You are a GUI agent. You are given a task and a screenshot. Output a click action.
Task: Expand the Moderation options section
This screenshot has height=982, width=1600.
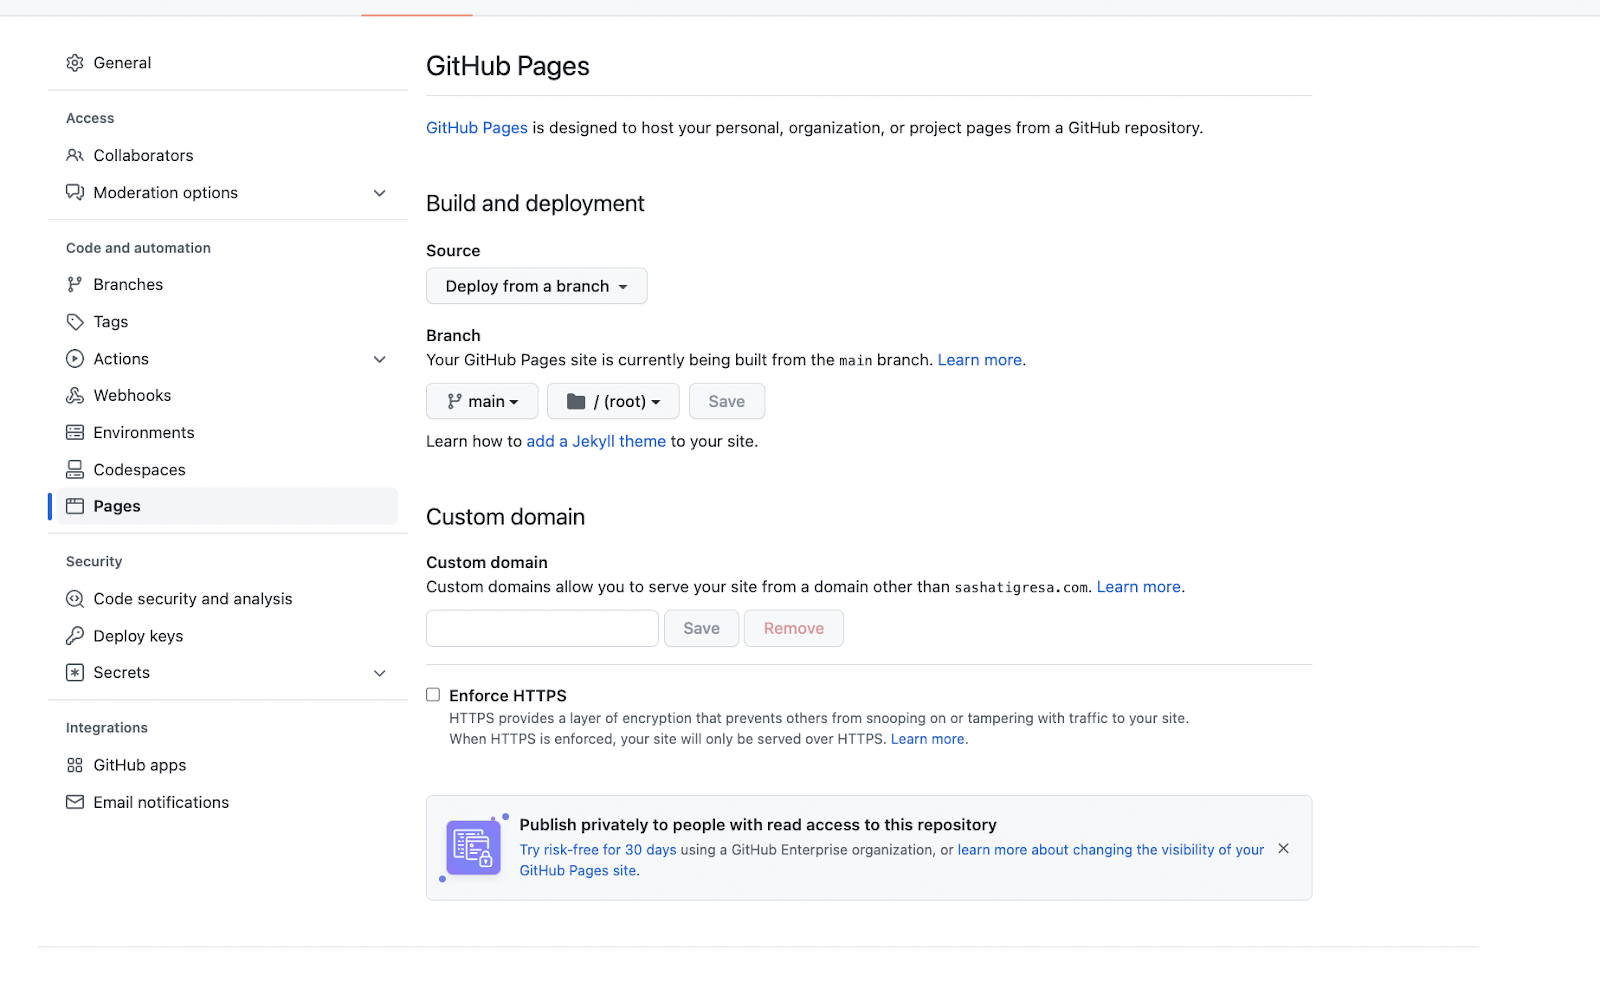pyautogui.click(x=380, y=193)
